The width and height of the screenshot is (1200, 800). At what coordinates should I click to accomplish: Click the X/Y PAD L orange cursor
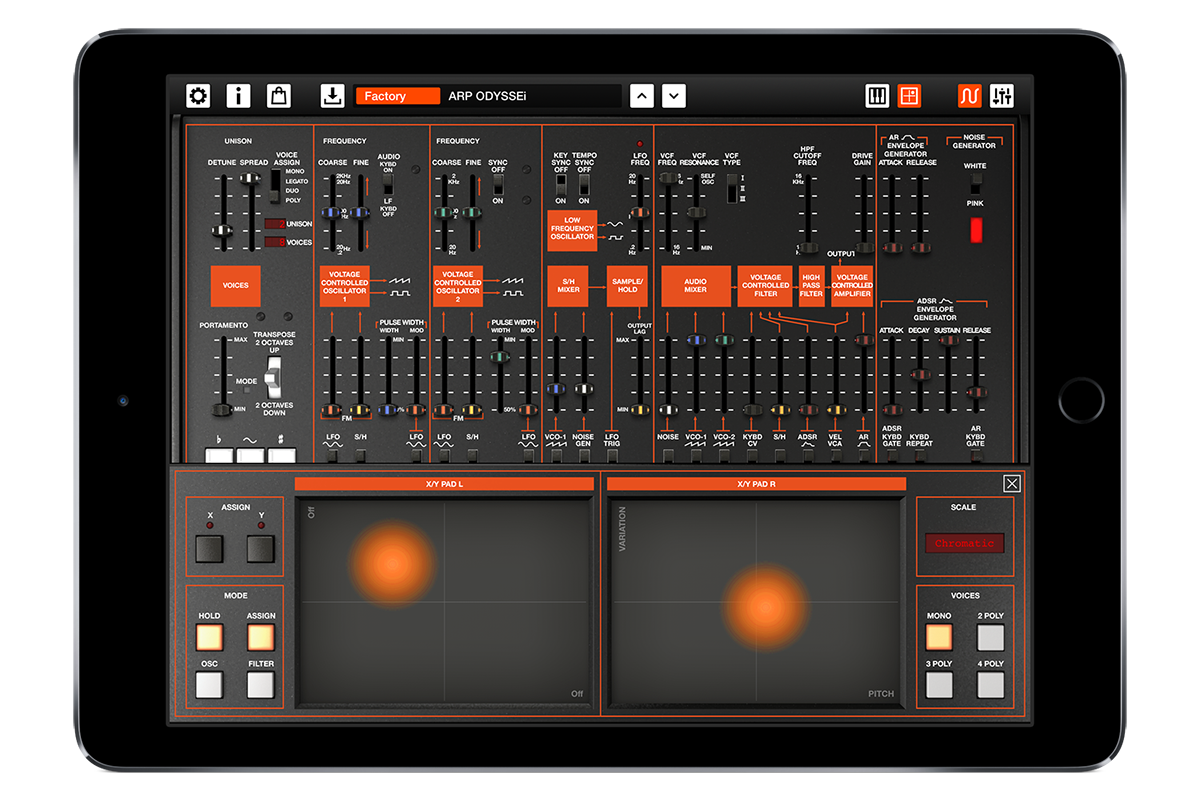pyautogui.click(x=392, y=563)
